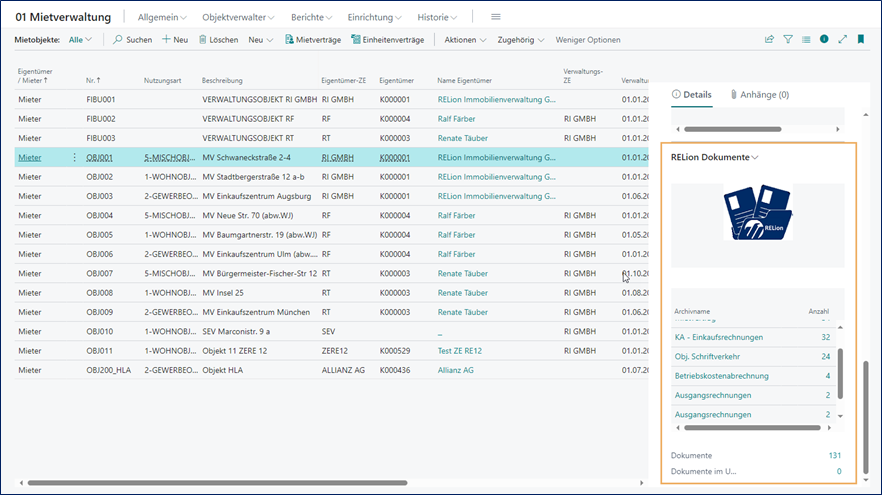Click the RELion documents logo image
Image resolution: width=882 pixels, height=495 pixels.
pyautogui.click(x=758, y=214)
